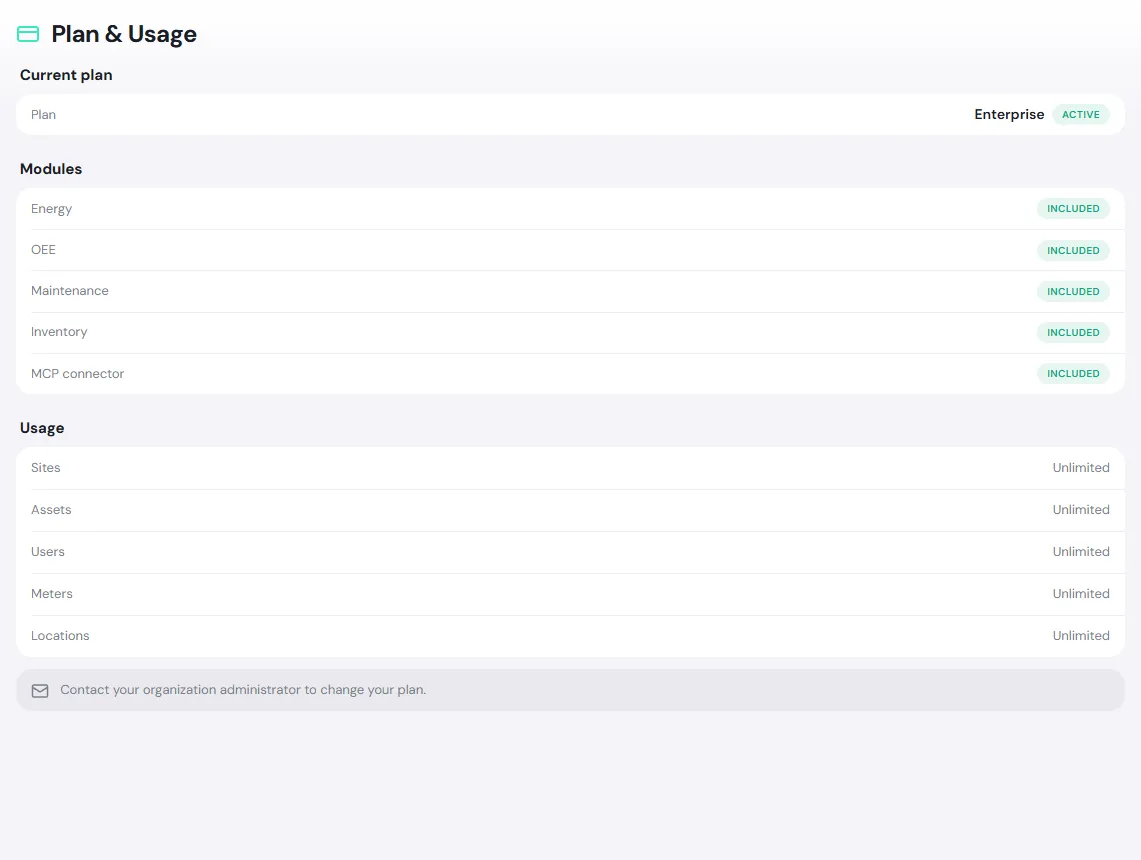The height and width of the screenshot is (860, 1141).
Task: Click the credit card icon beside Plan & Usage
Action: coord(28,34)
